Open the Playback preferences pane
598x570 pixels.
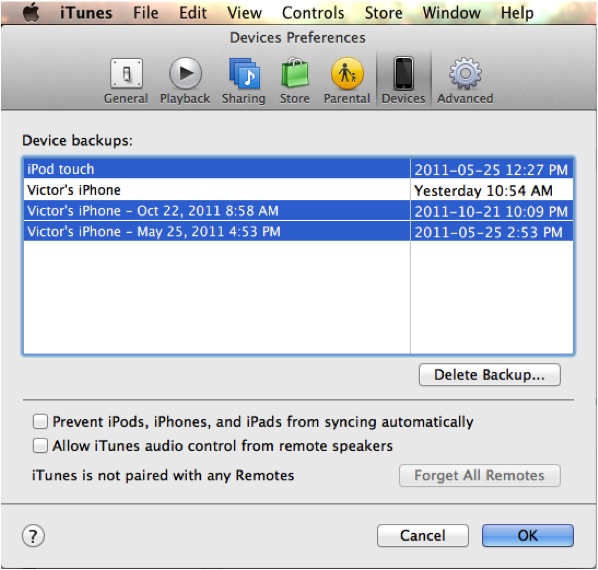[185, 81]
